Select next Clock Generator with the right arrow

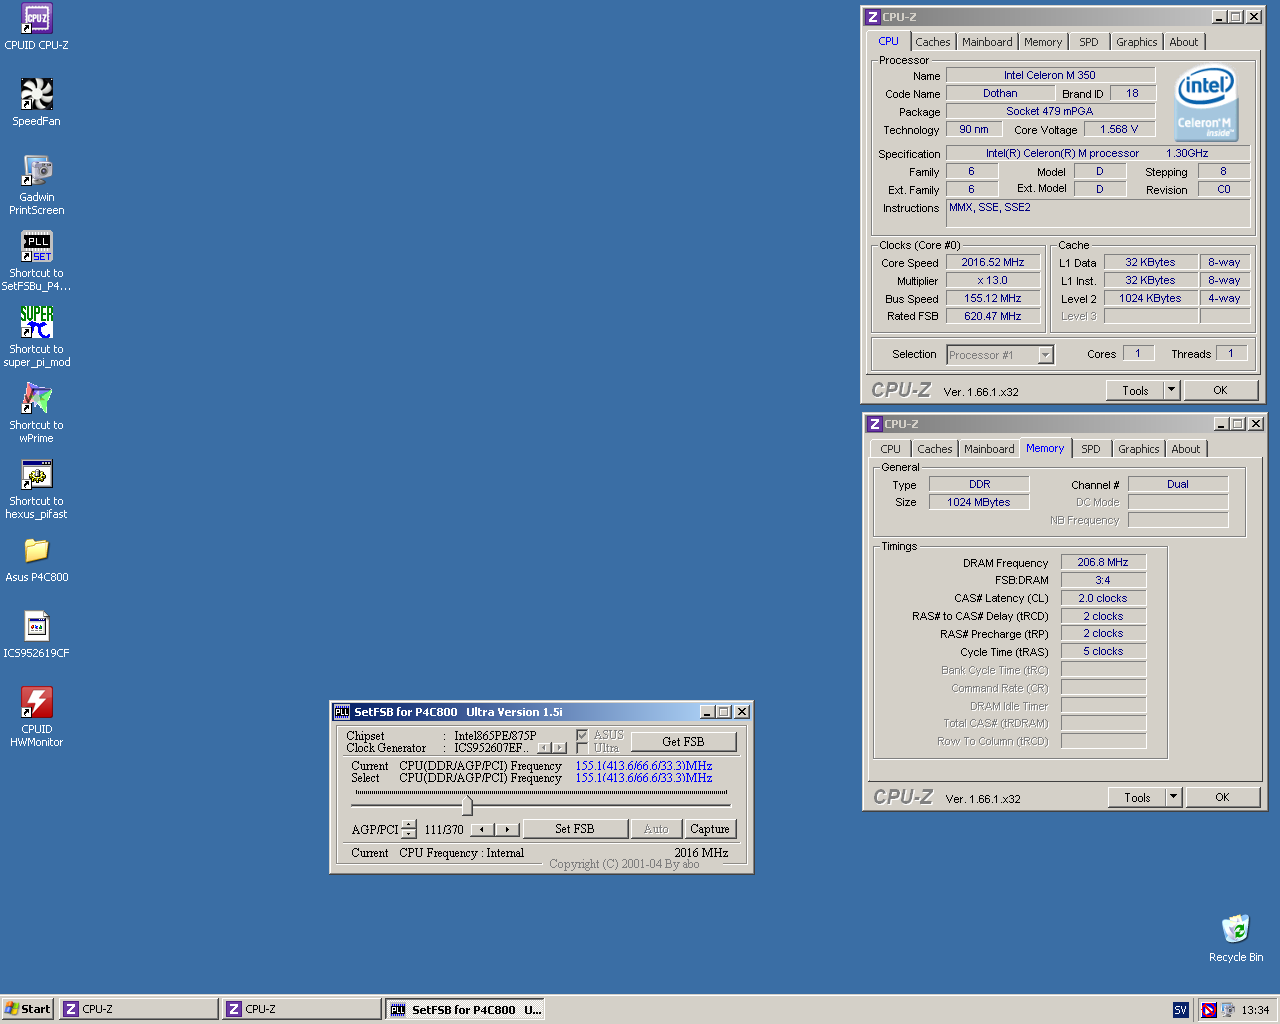[x=559, y=748]
